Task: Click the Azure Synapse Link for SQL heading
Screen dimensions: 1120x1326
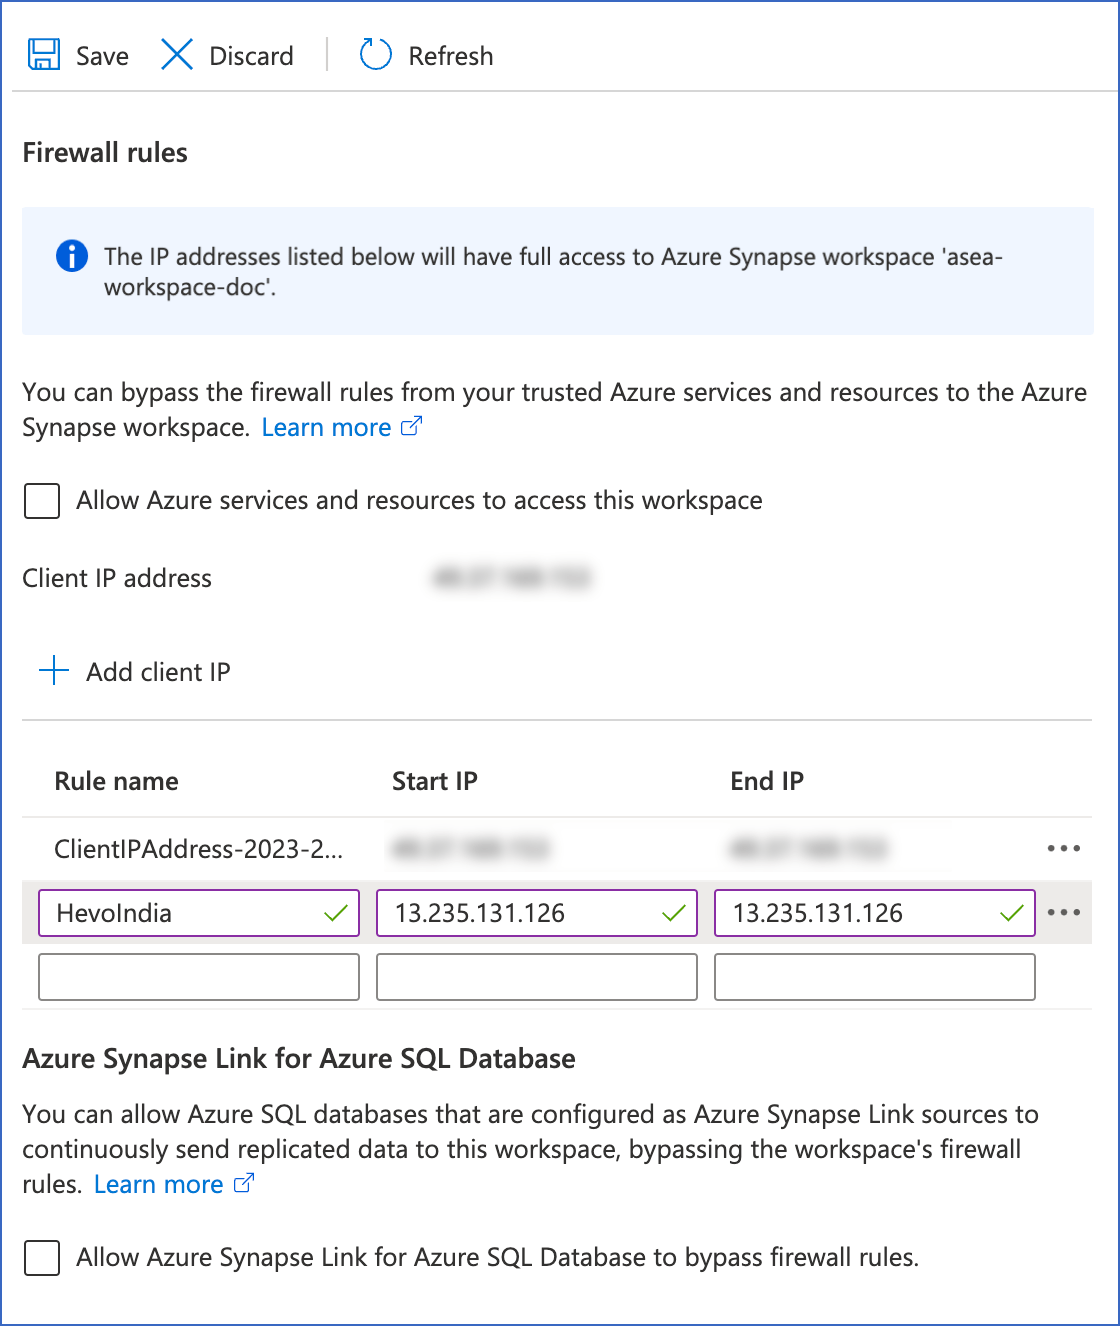Action: click(298, 1058)
